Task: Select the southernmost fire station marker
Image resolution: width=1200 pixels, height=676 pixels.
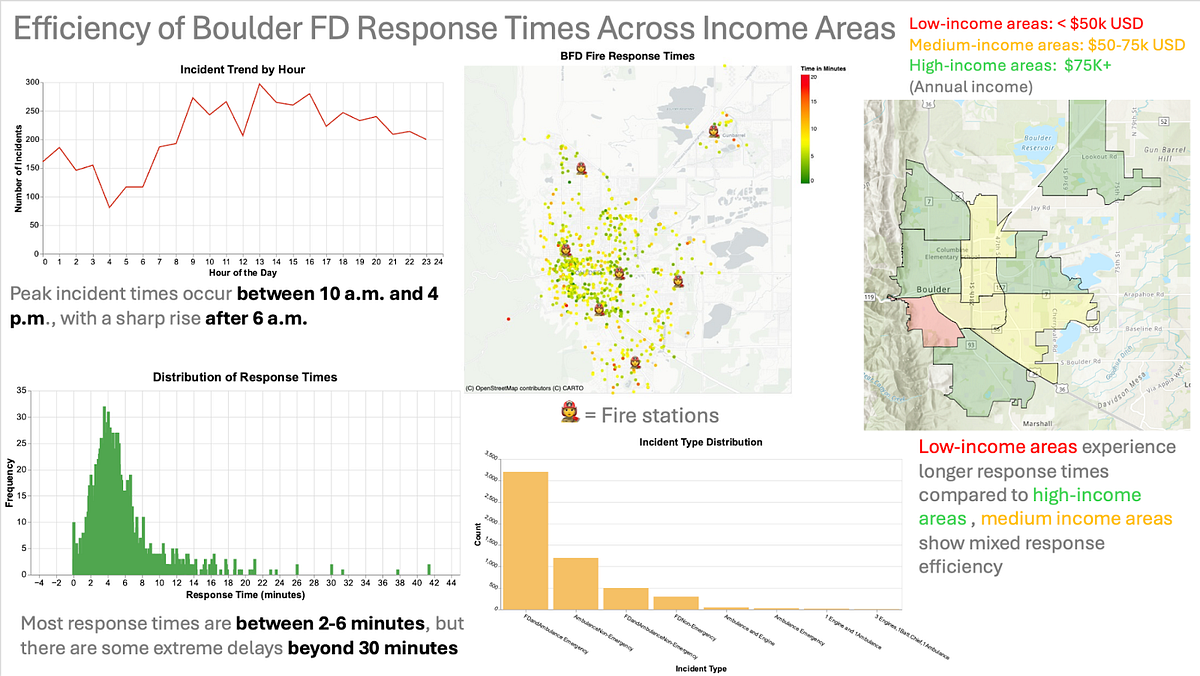Action: pos(635,362)
